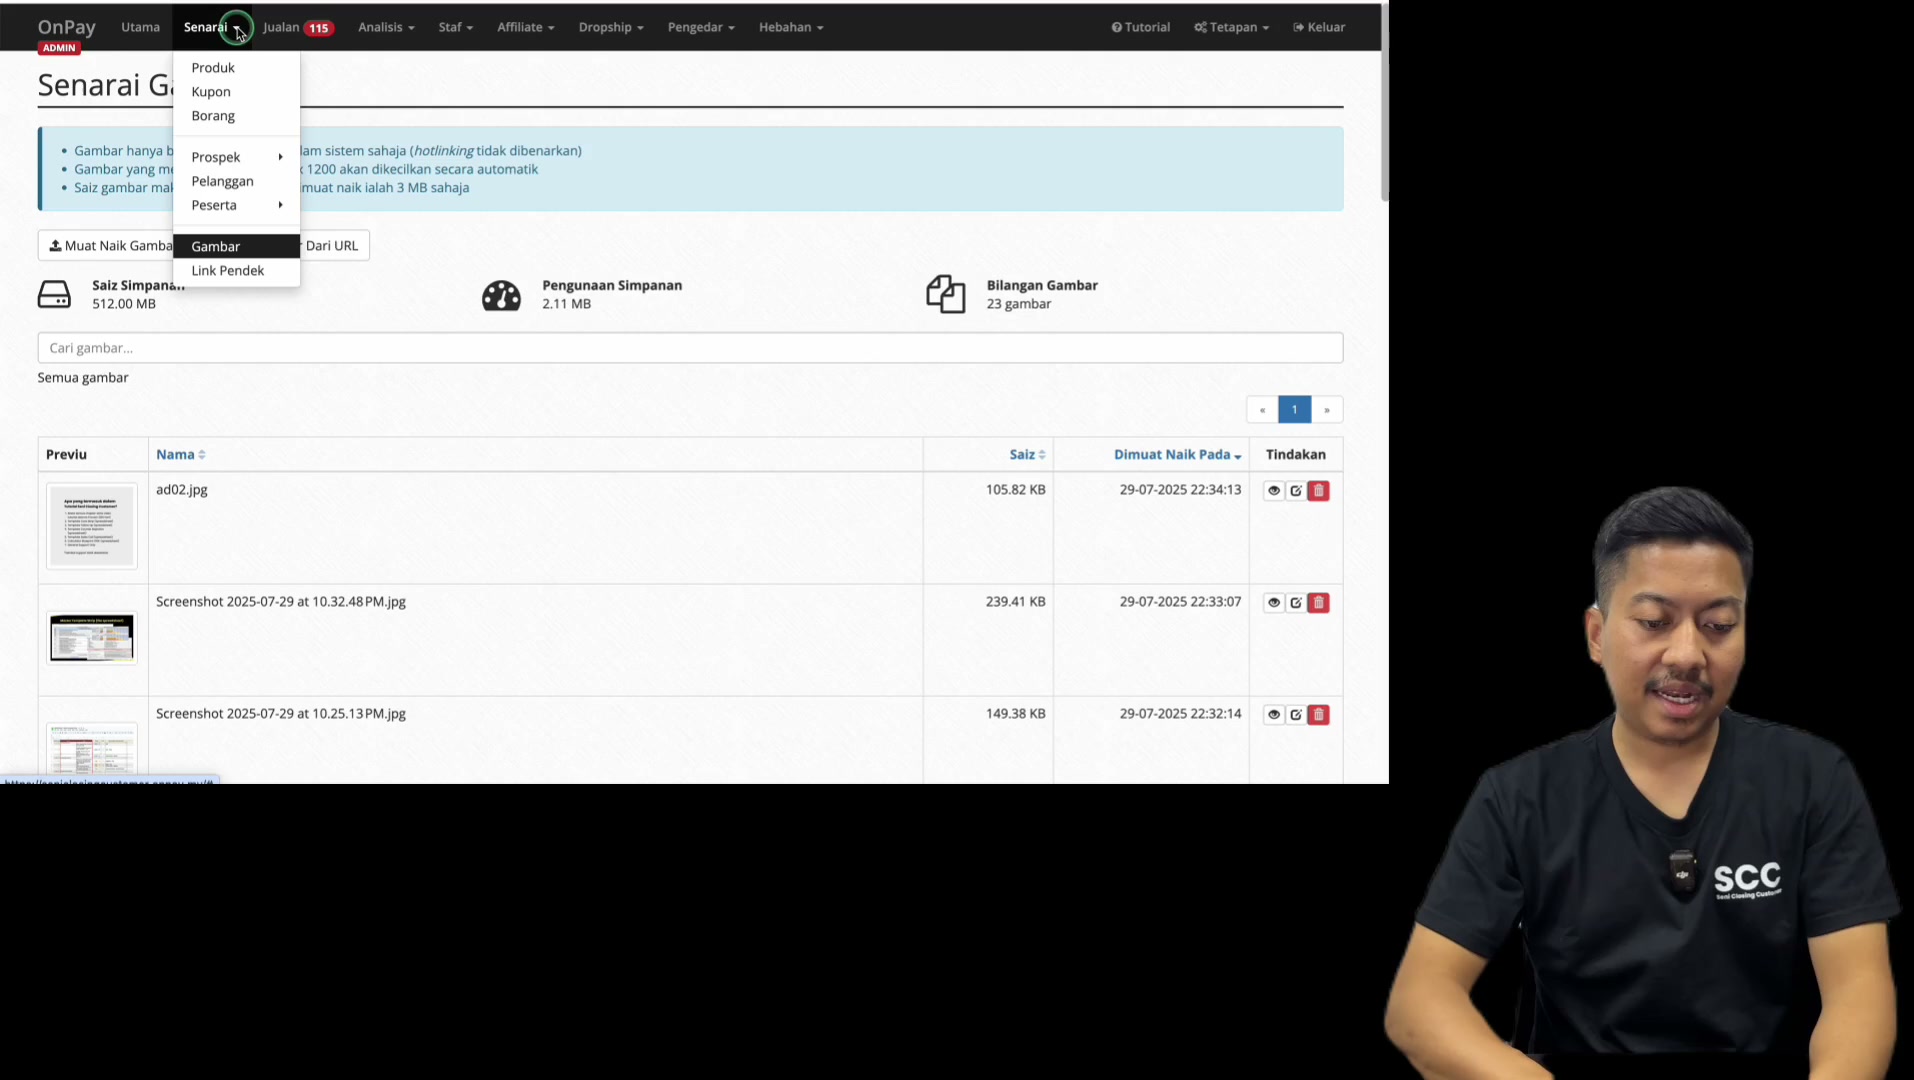Click the Saiz Simpanan hard drive icon
Viewport: 1914px width, 1080px height.
click(x=54, y=294)
